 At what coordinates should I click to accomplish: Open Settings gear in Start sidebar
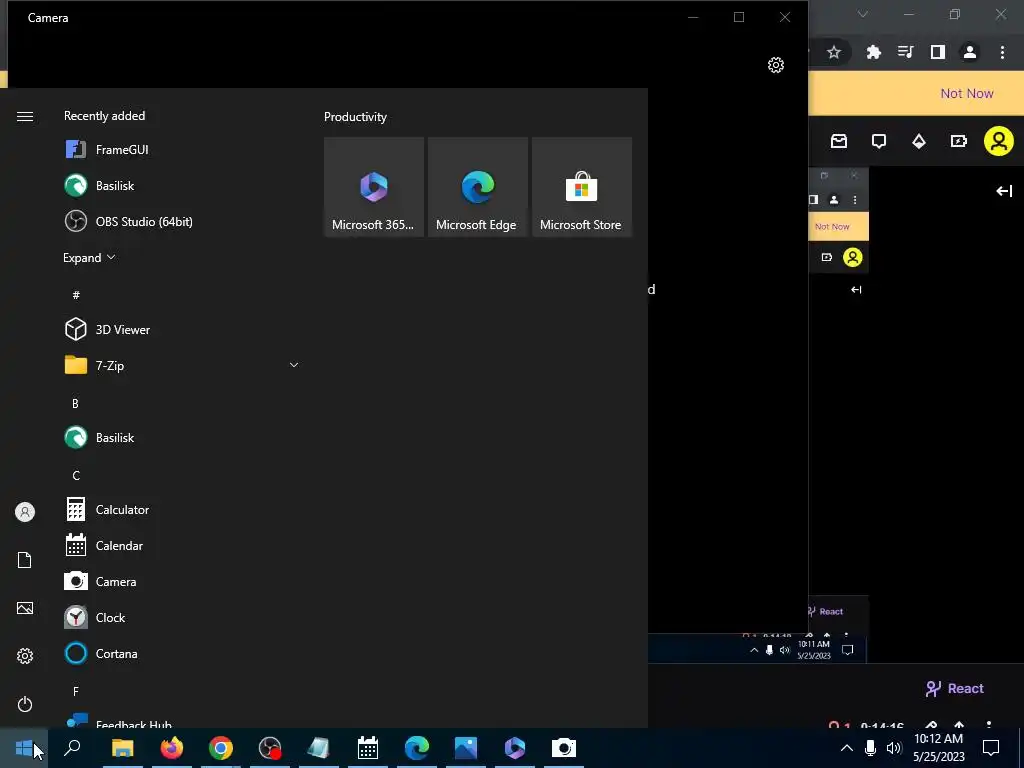[x=25, y=656]
